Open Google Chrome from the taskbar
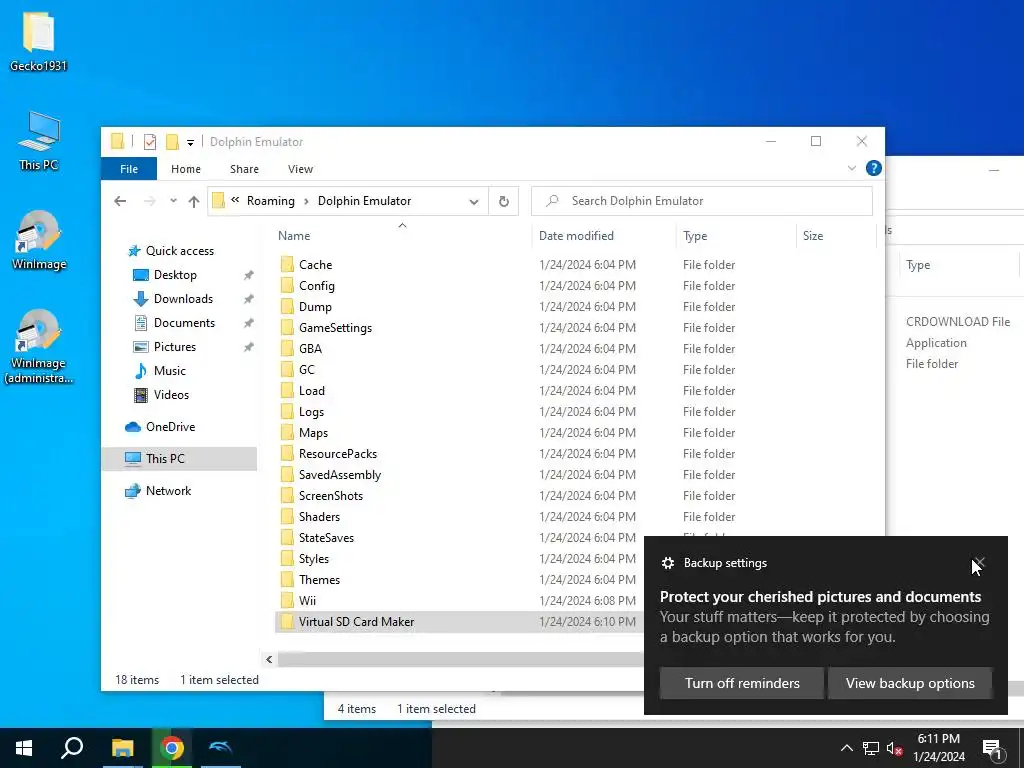 [172, 748]
